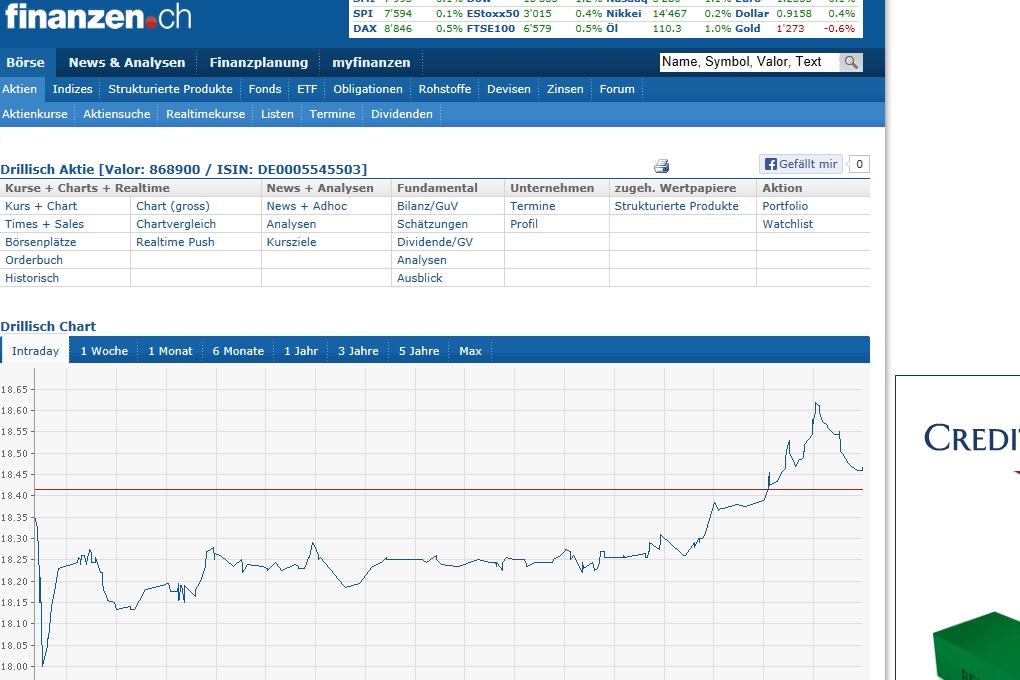The image size is (1020, 680).
Task: Type in the Name, Symbol, Valor search field
Action: point(748,62)
